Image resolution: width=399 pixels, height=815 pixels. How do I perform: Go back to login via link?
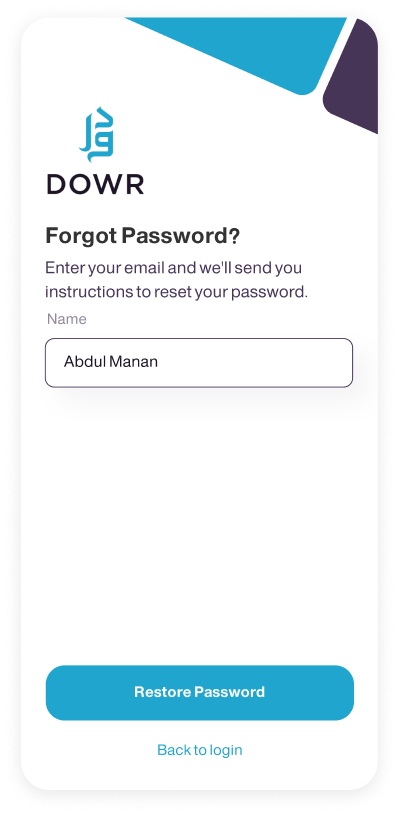(200, 750)
